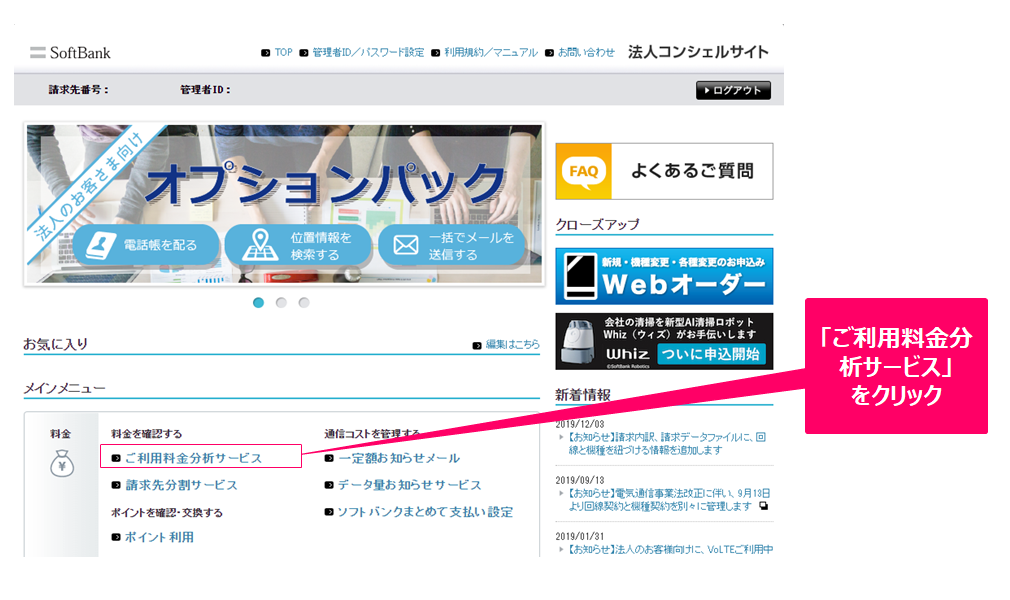Select first carousel dot indicator
This screenshot has height=600, width=1010.
coord(258,302)
